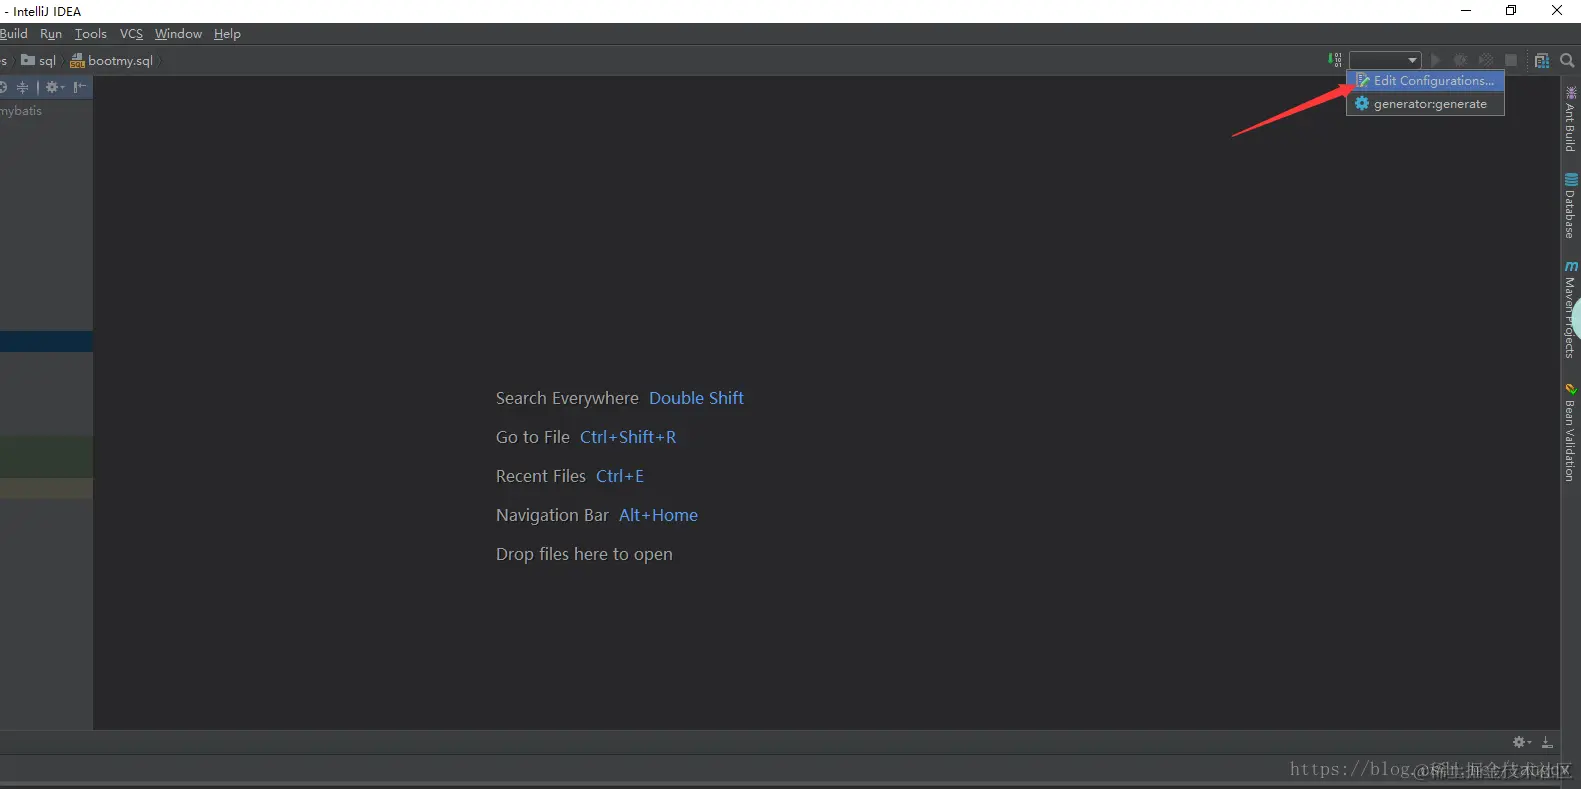
Task: Click the Ctrl+Shift+R shortcut text
Action: point(628,437)
